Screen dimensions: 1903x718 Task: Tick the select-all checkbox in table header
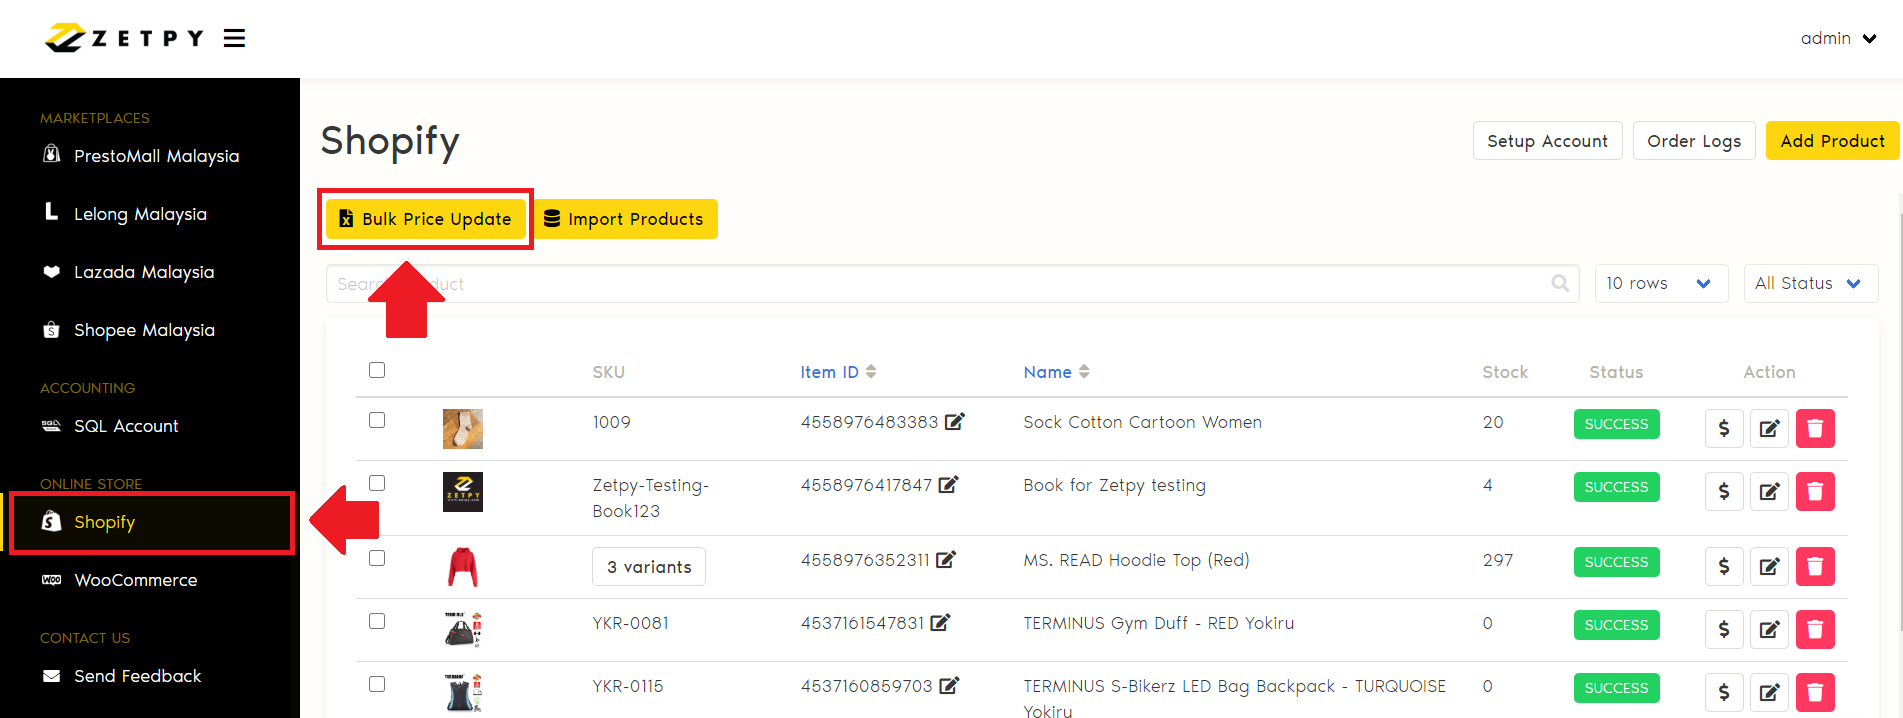point(377,370)
